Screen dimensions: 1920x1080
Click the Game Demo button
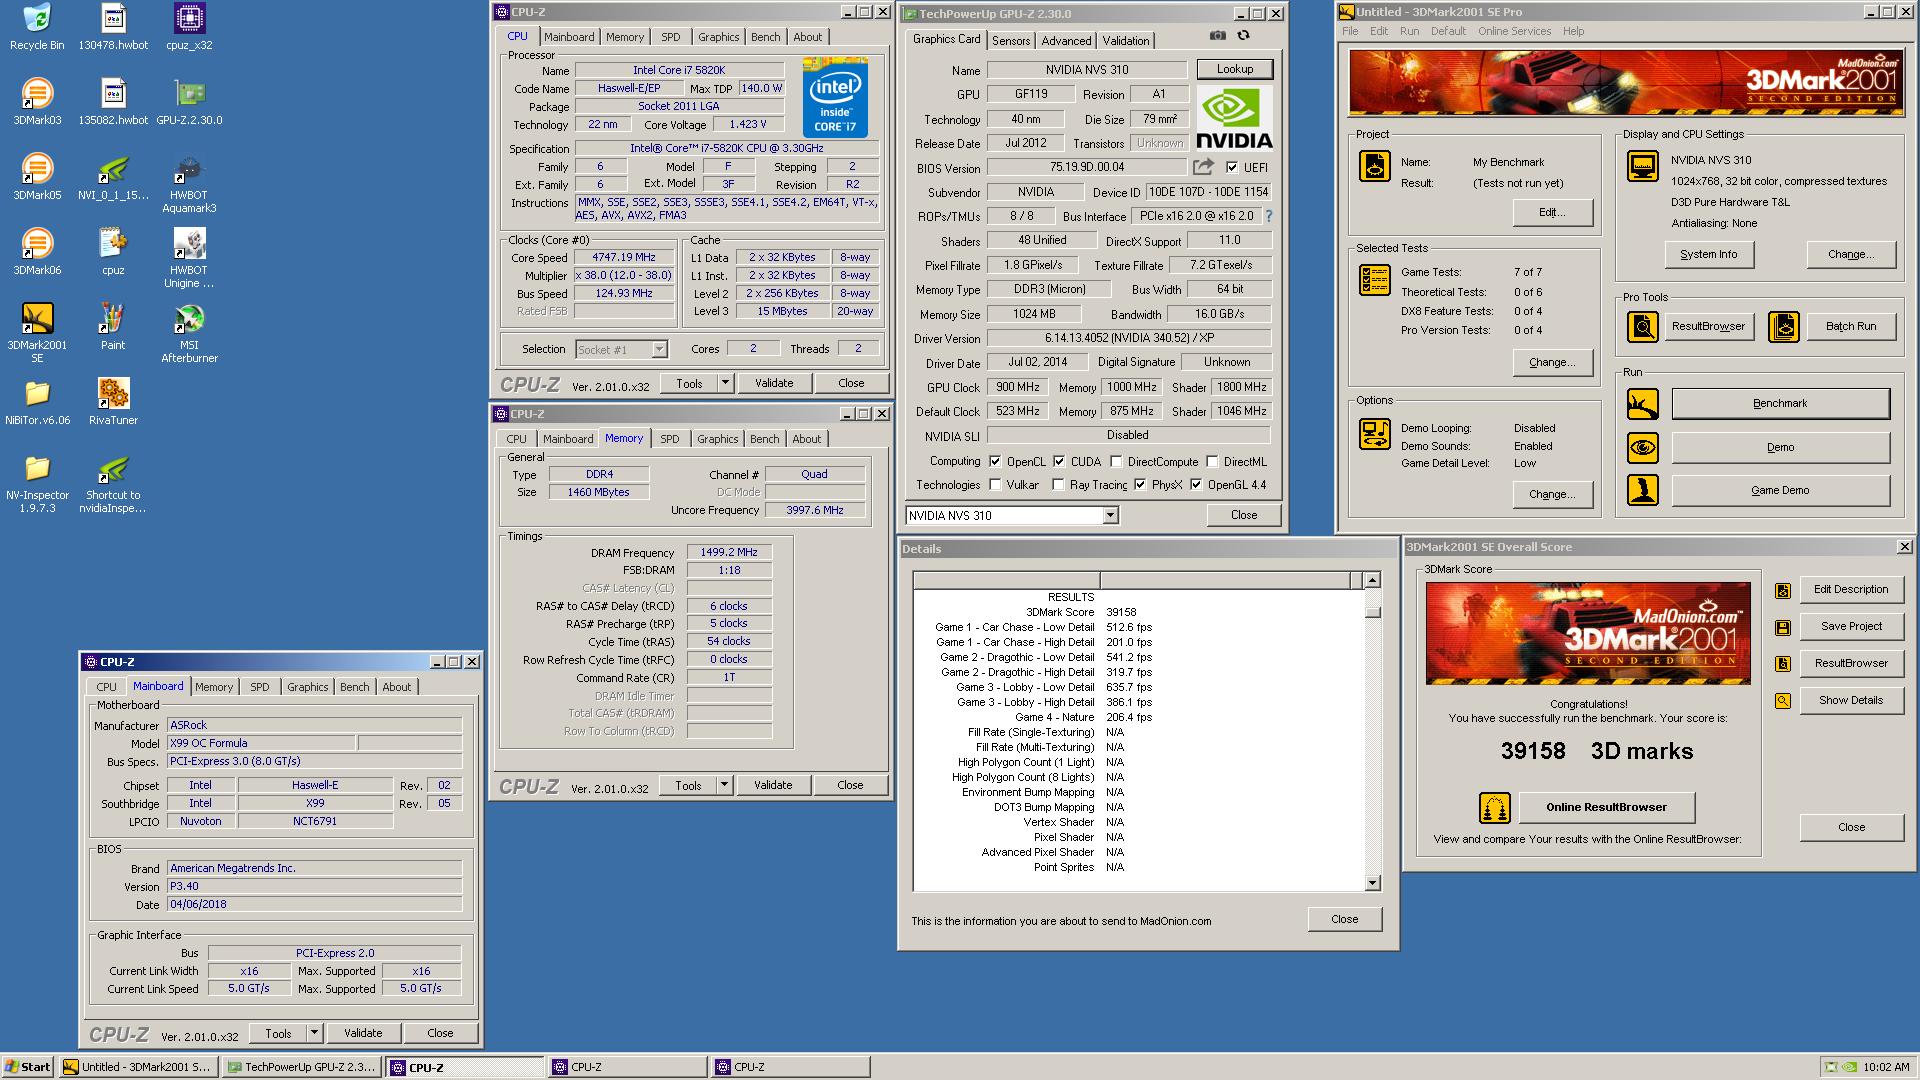click(1780, 491)
